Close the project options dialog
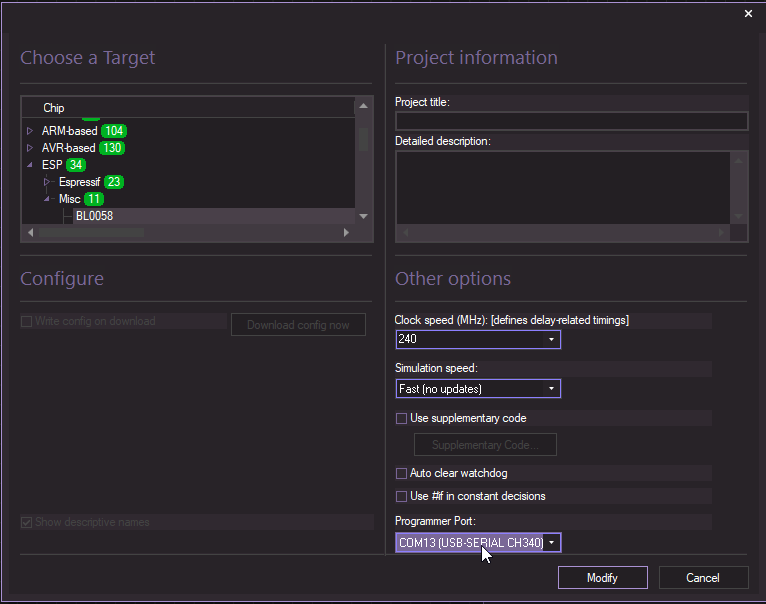 pyautogui.click(x=748, y=14)
